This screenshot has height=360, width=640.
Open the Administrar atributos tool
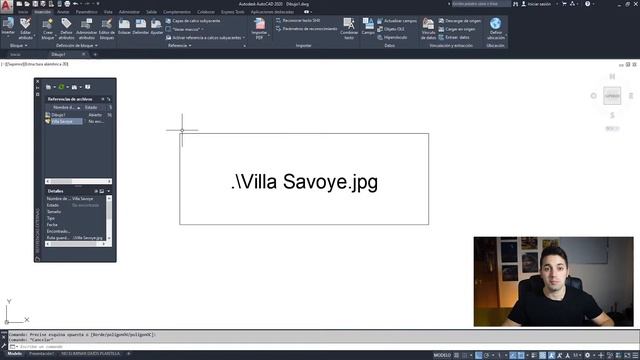click(87, 29)
